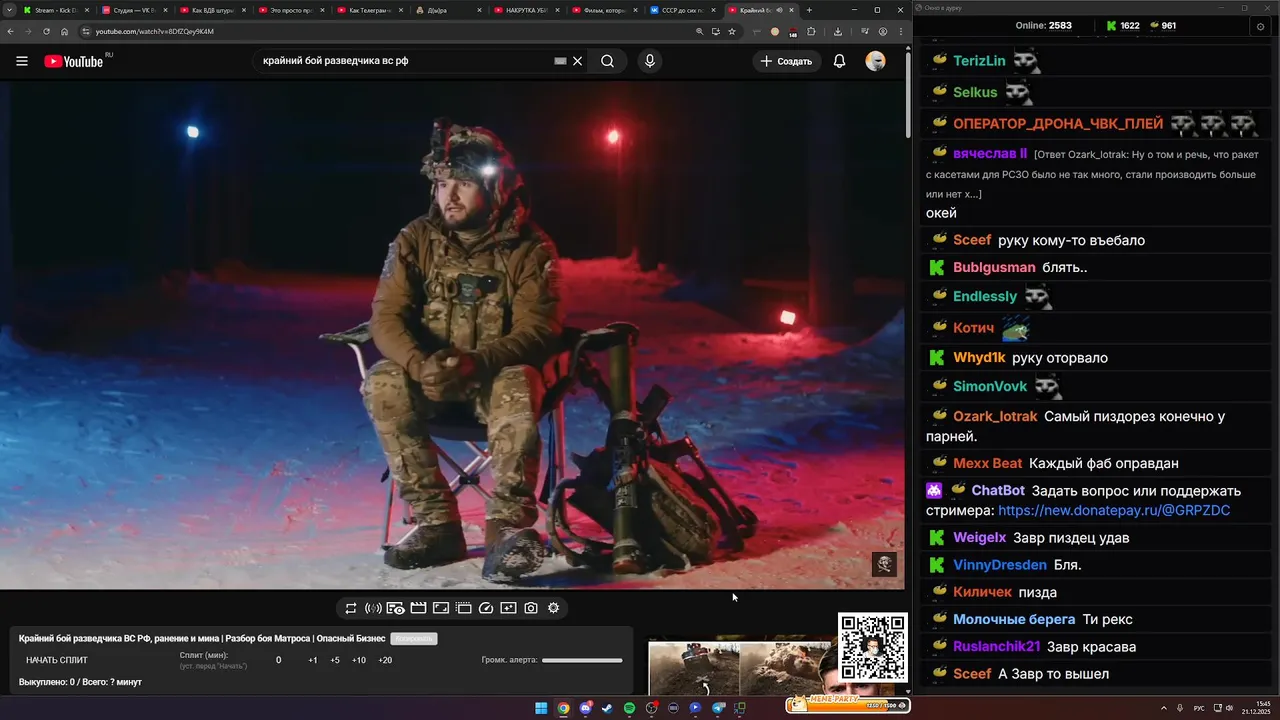Open the YouTube guide hamburger menu

point(22,61)
